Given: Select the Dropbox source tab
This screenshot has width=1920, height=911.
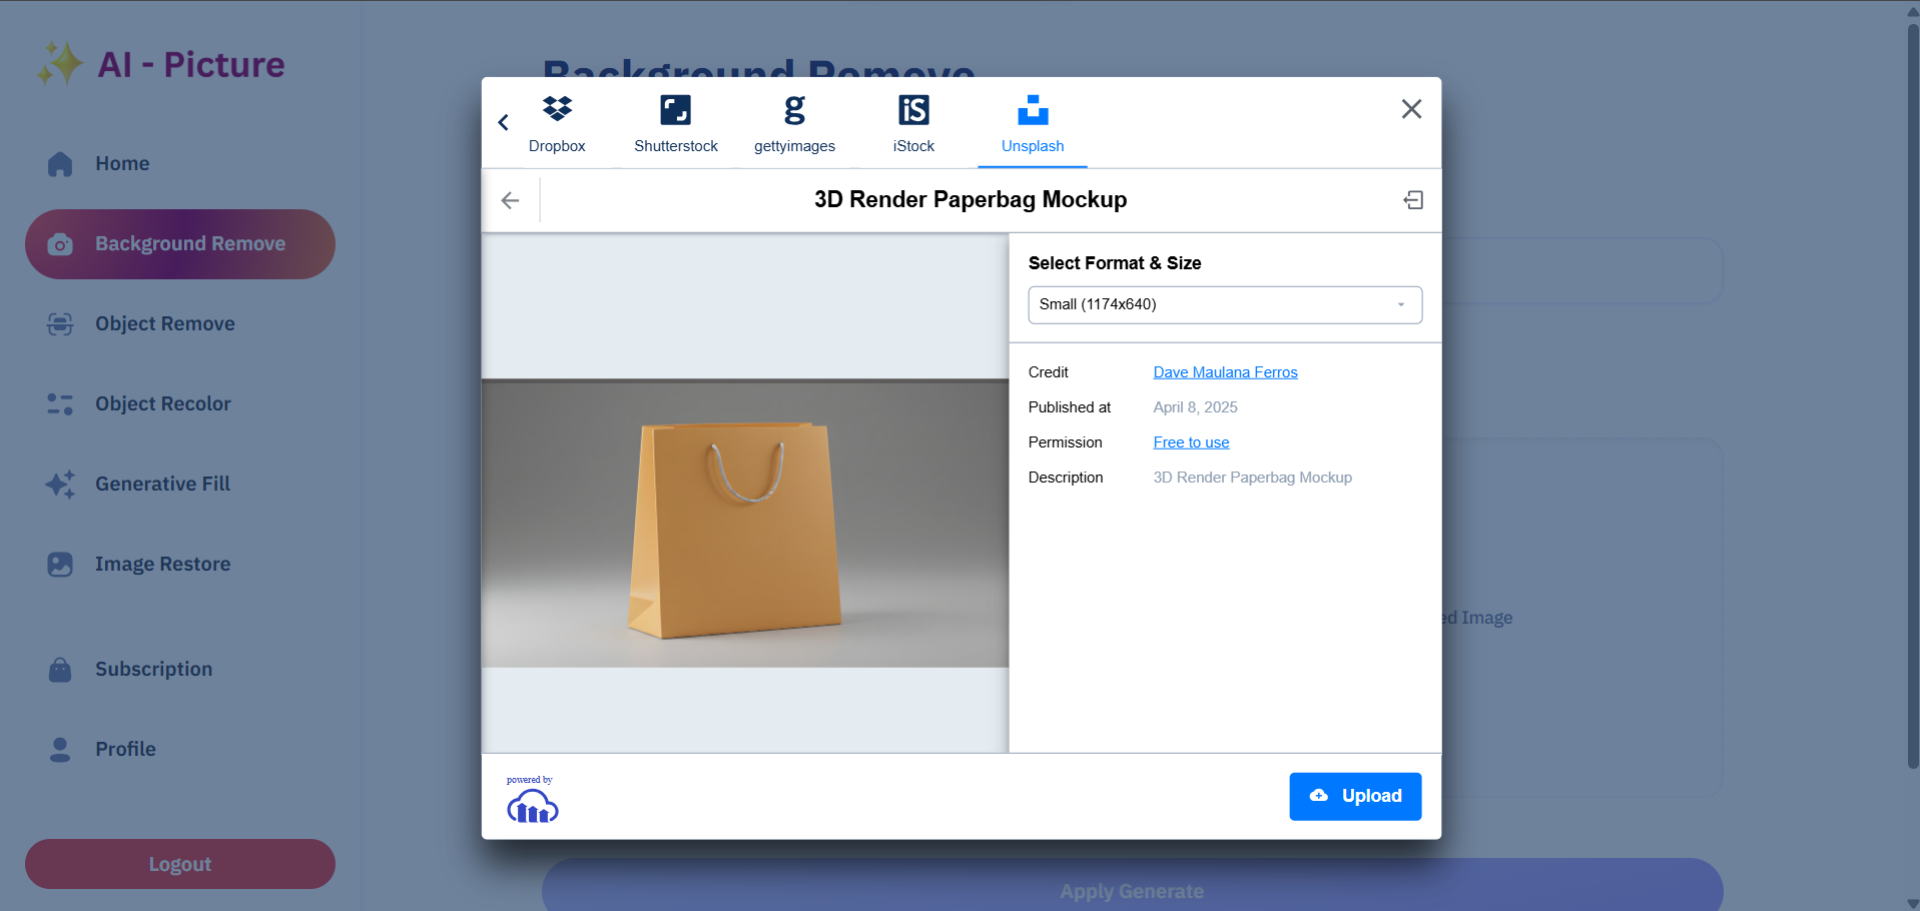Looking at the screenshot, I should [x=557, y=124].
